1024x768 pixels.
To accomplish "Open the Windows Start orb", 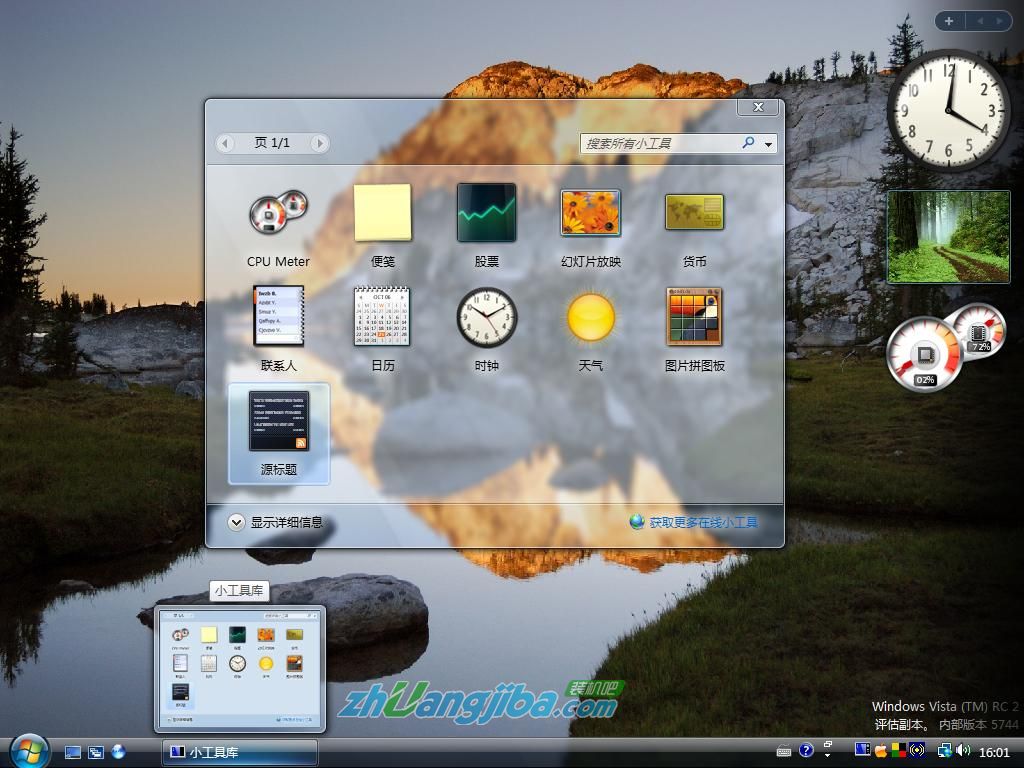I will point(28,750).
